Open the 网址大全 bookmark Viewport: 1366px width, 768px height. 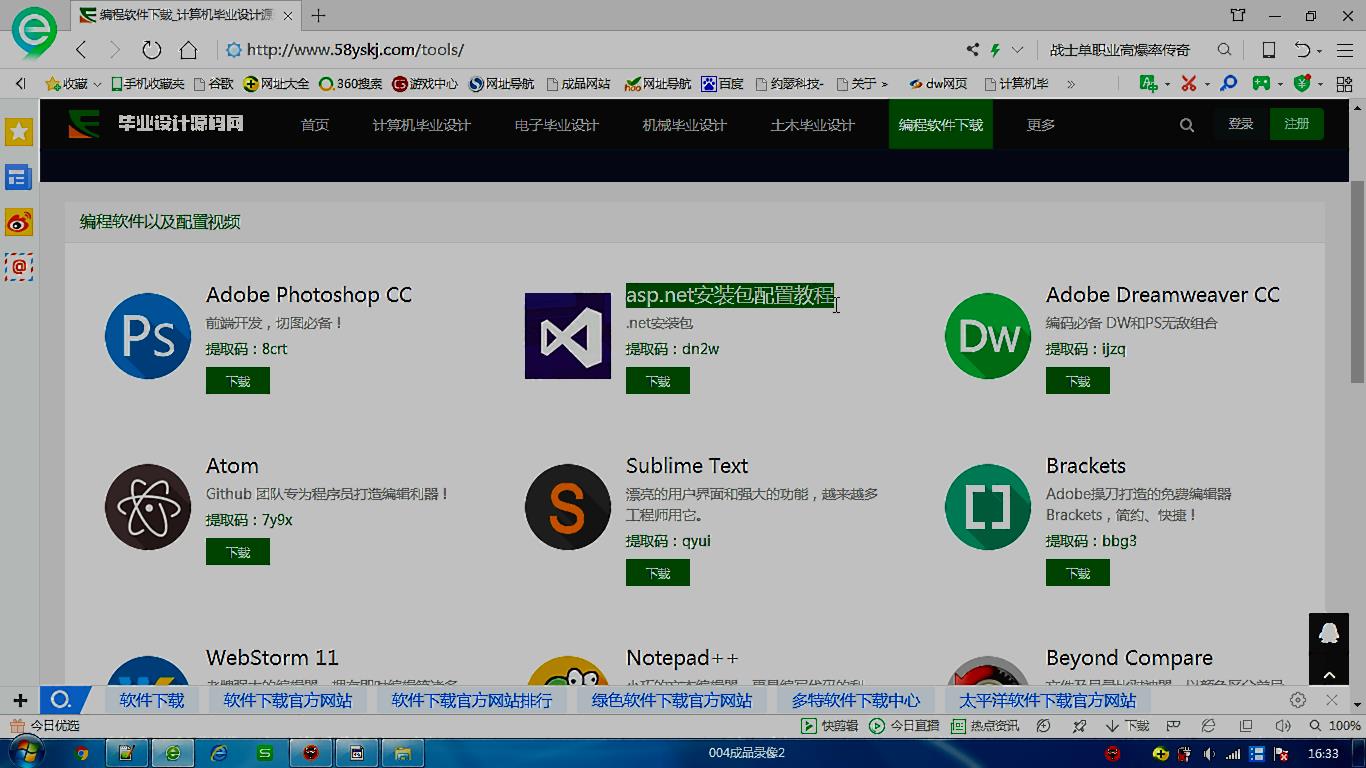pos(277,84)
